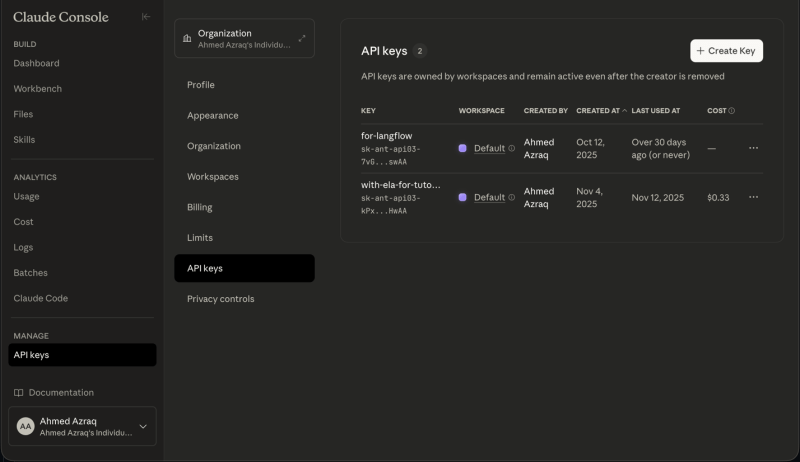View Usage analytics
Image resolution: width=800 pixels, height=462 pixels.
26,196
